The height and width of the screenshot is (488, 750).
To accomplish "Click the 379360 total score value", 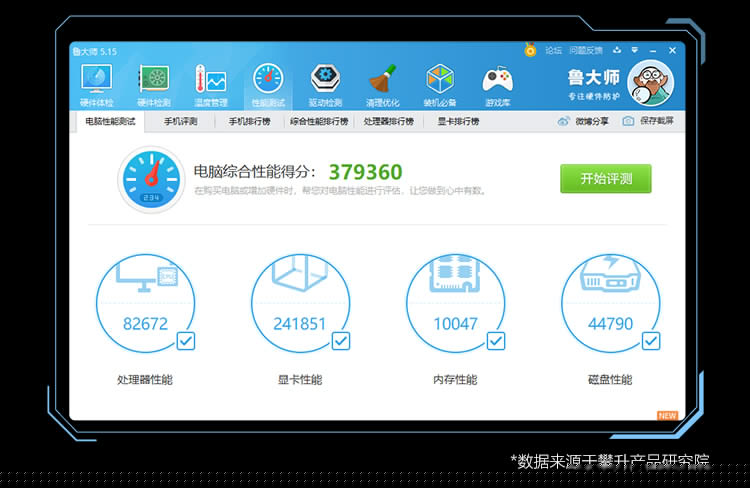I will click(x=366, y=172).
